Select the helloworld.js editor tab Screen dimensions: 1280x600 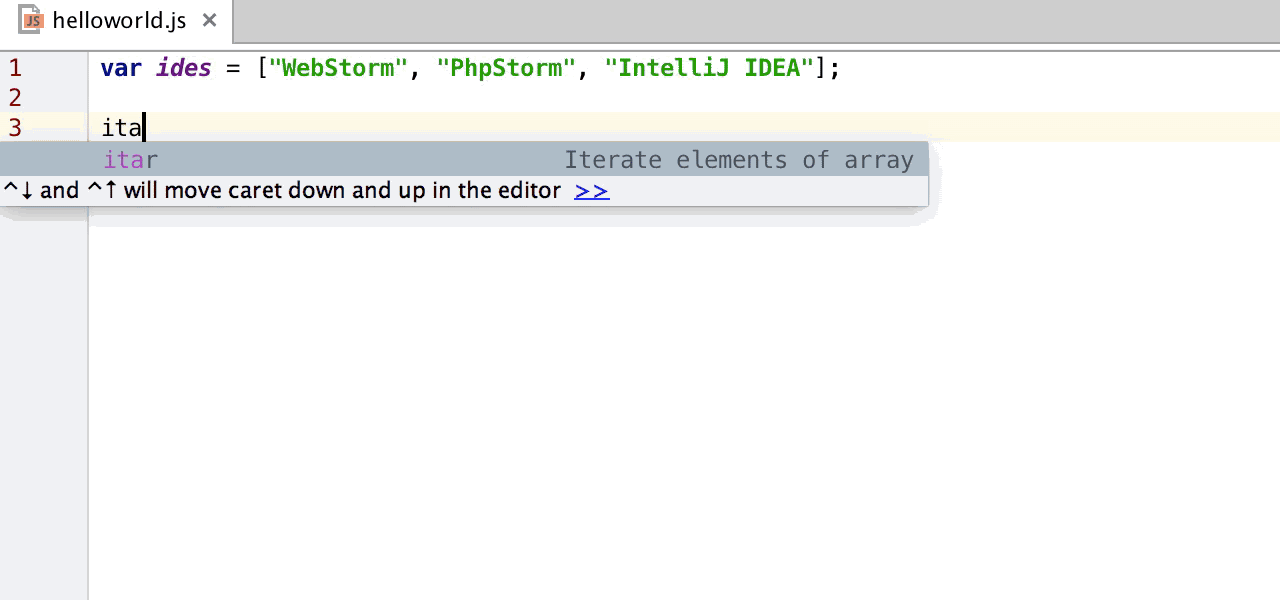click(x=118, y=20)
